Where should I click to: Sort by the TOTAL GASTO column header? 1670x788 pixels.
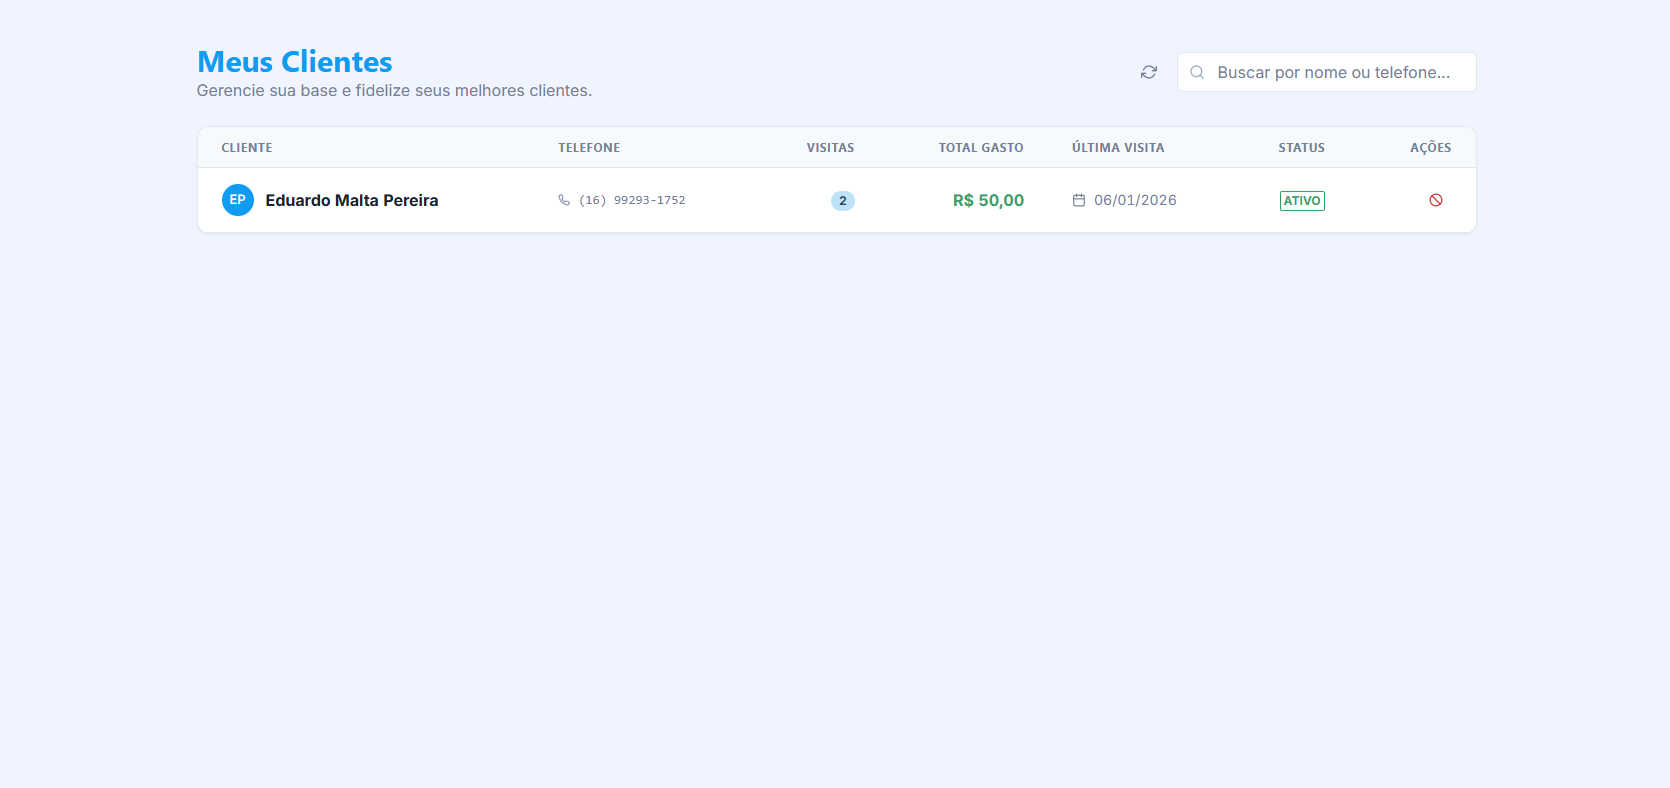980,147
